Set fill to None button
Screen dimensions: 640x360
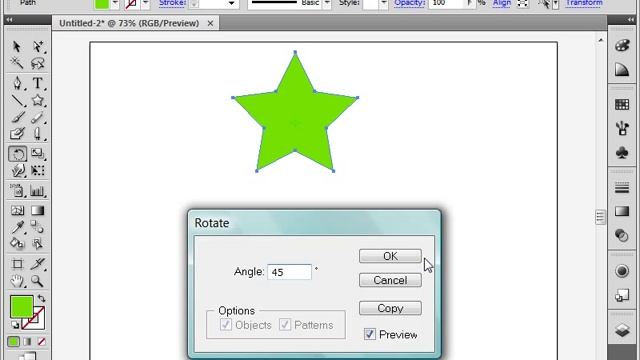(x=41, y=342)
